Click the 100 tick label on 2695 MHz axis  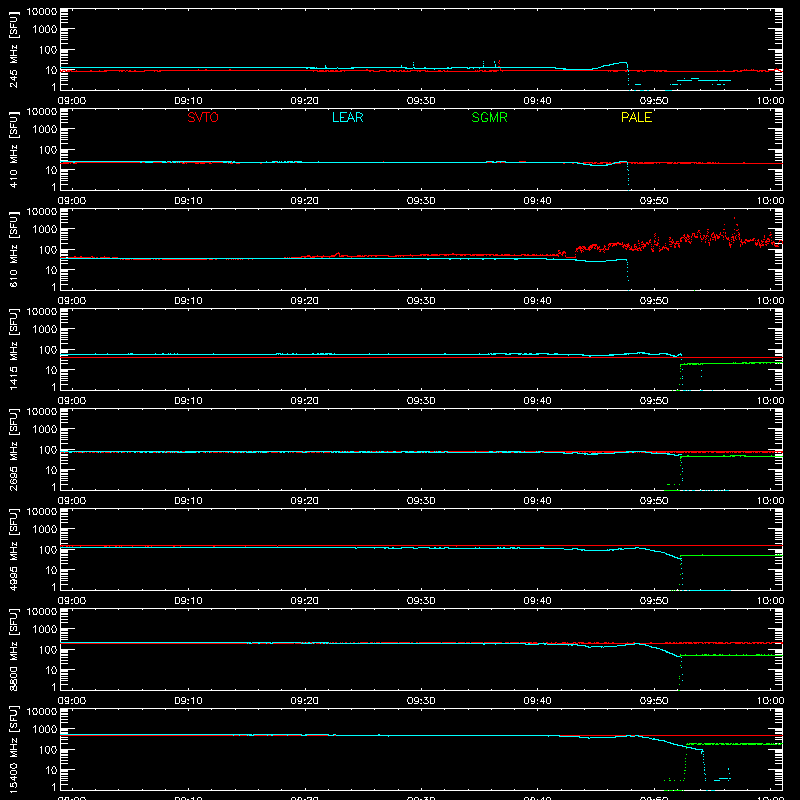tap(48, 449)
